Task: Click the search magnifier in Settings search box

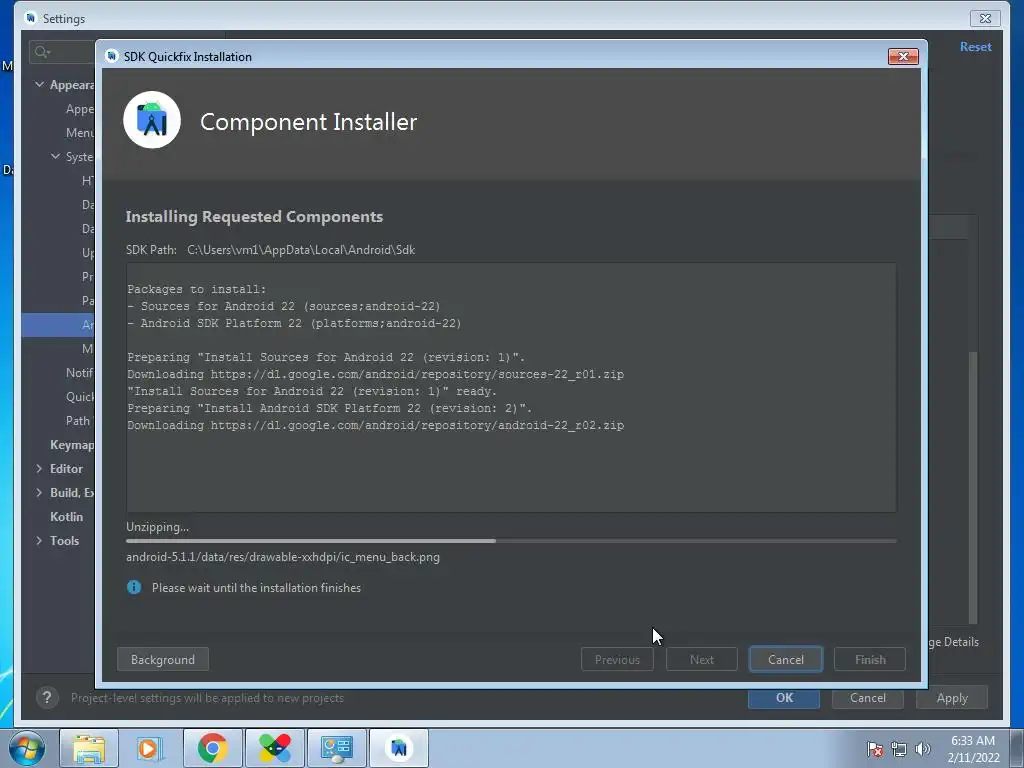Action: (x=42, y=52)
